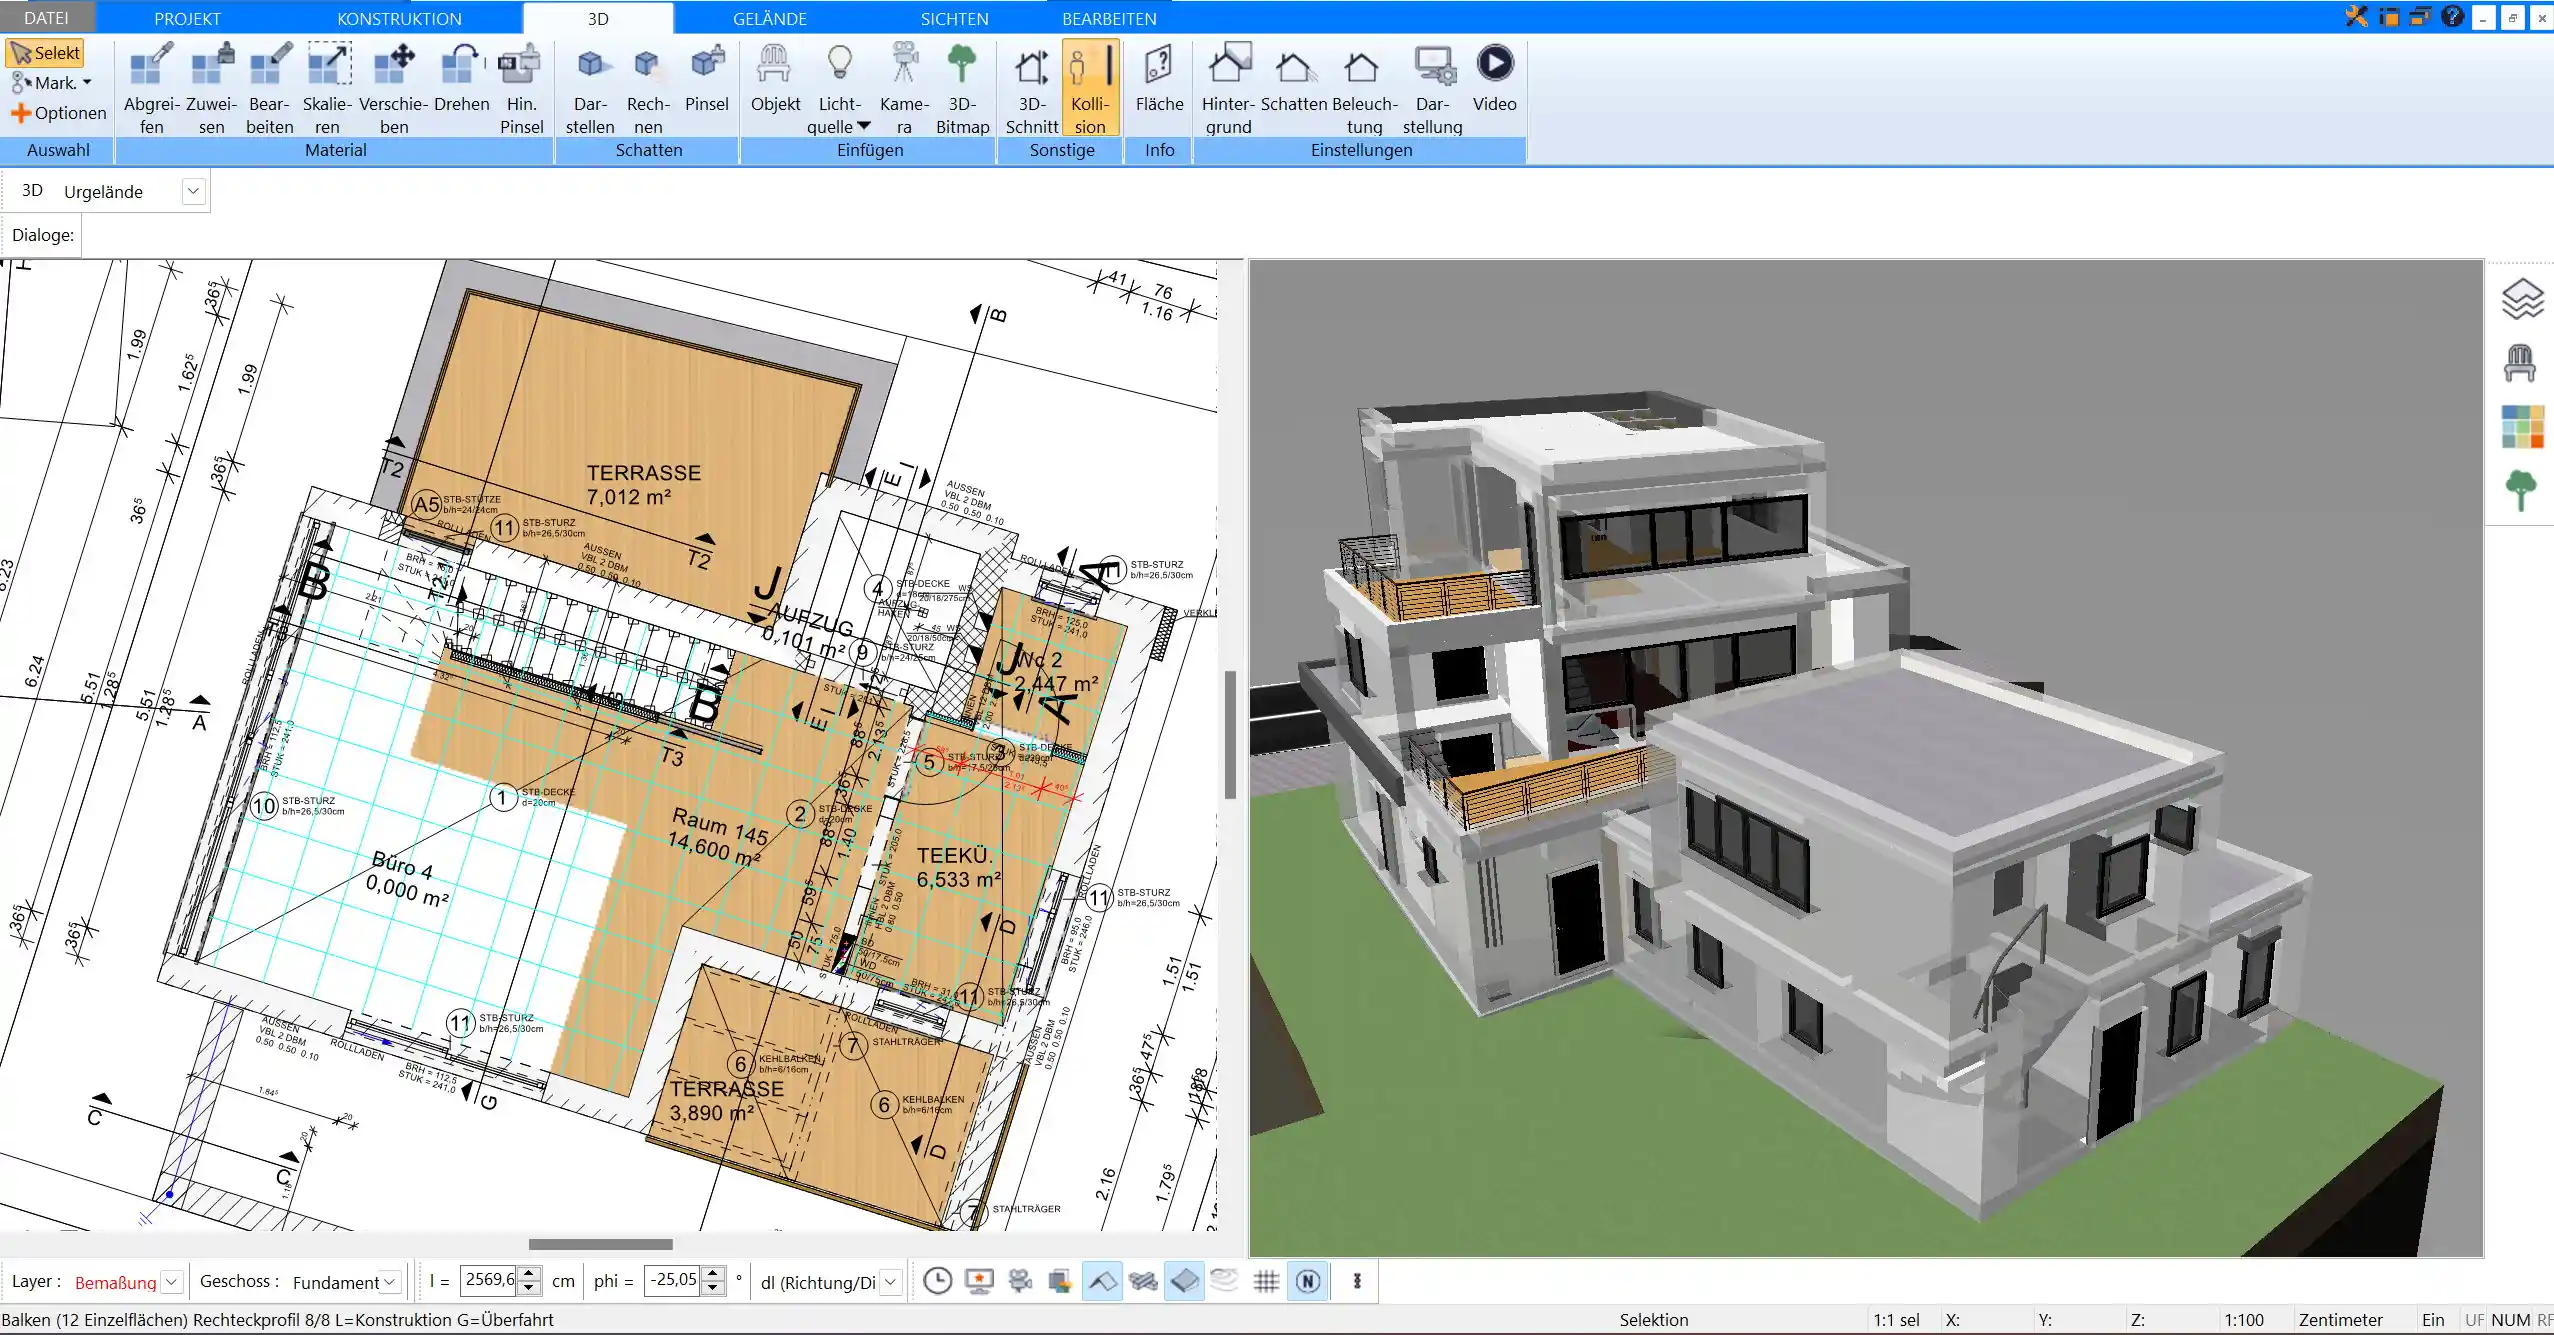The height and width of the screenshot is (1335, 2554).
Task: Switch to the SICHTEN tab
Action: [x=954, y=18]
